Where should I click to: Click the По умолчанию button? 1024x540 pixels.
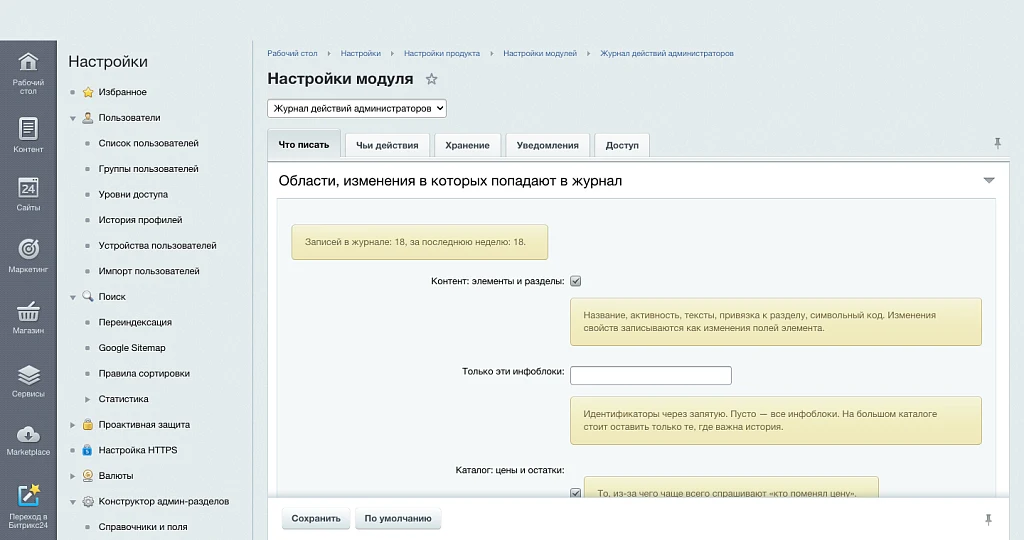(398, 518)
